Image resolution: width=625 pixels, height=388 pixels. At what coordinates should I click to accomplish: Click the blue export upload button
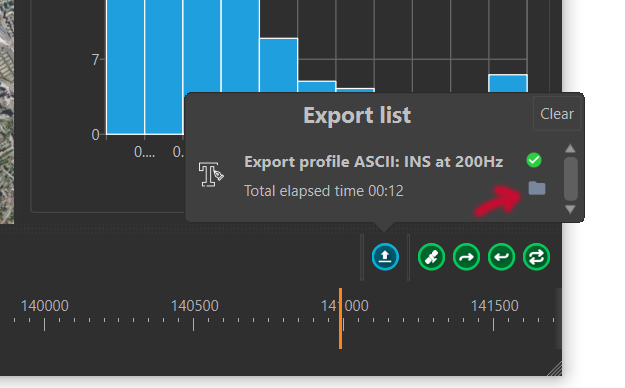(x=385, y=257)
